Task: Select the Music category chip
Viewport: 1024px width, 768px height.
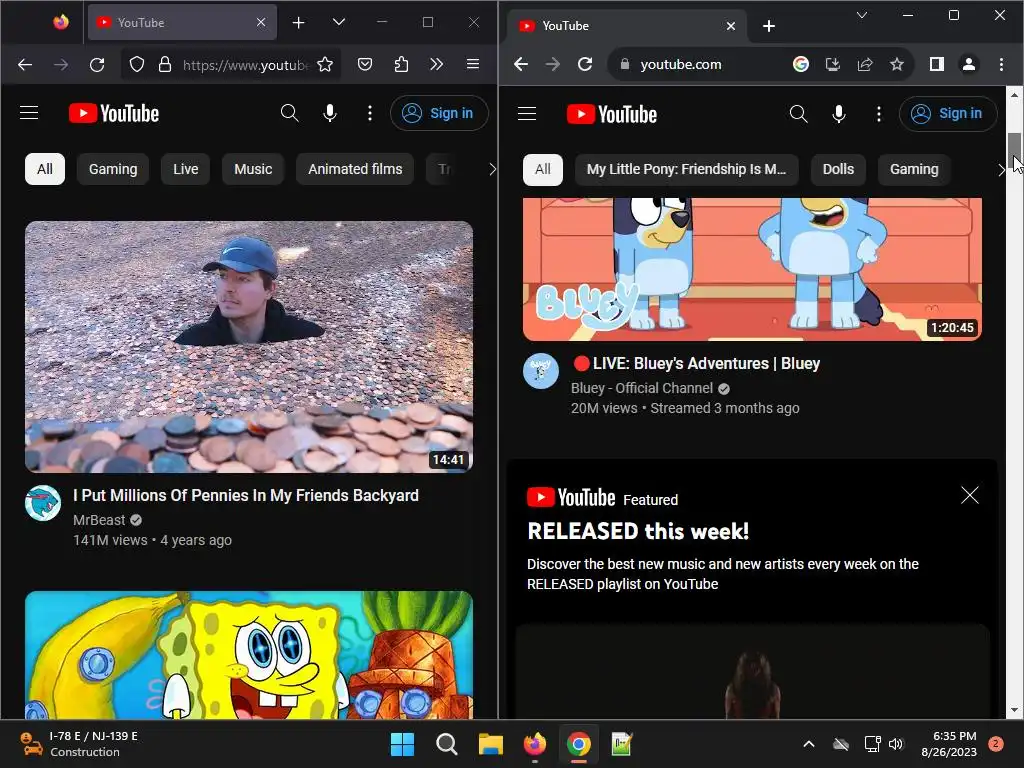Action: point(253,169)
